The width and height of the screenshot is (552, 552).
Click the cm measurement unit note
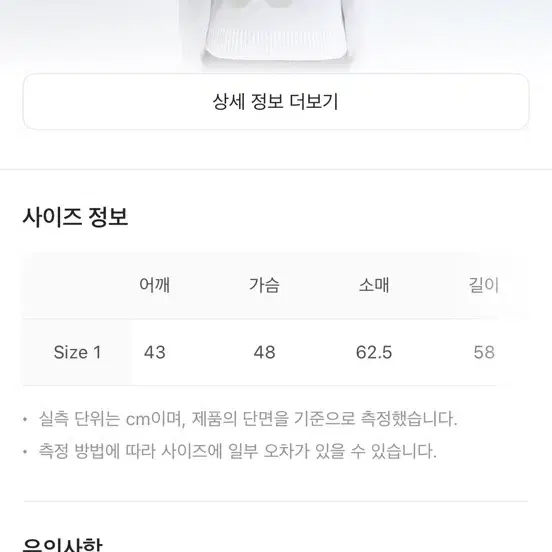pyautogui.click(x=248, y=419)
